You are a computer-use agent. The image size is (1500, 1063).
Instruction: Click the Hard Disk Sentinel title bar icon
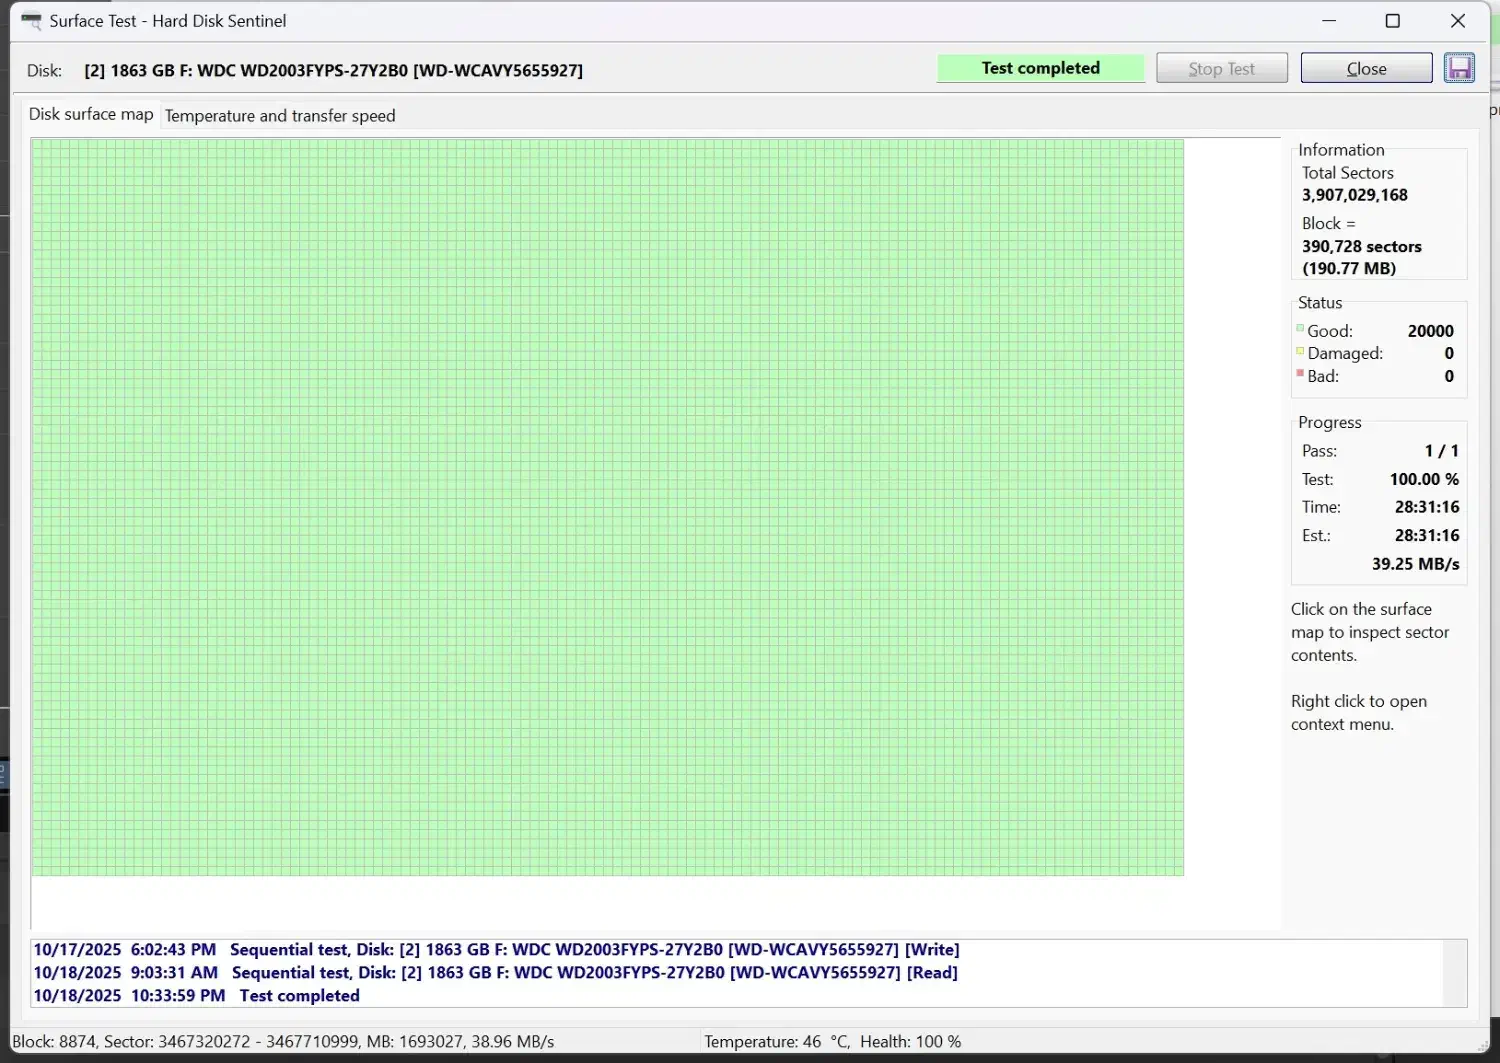[x=31, y=21]
